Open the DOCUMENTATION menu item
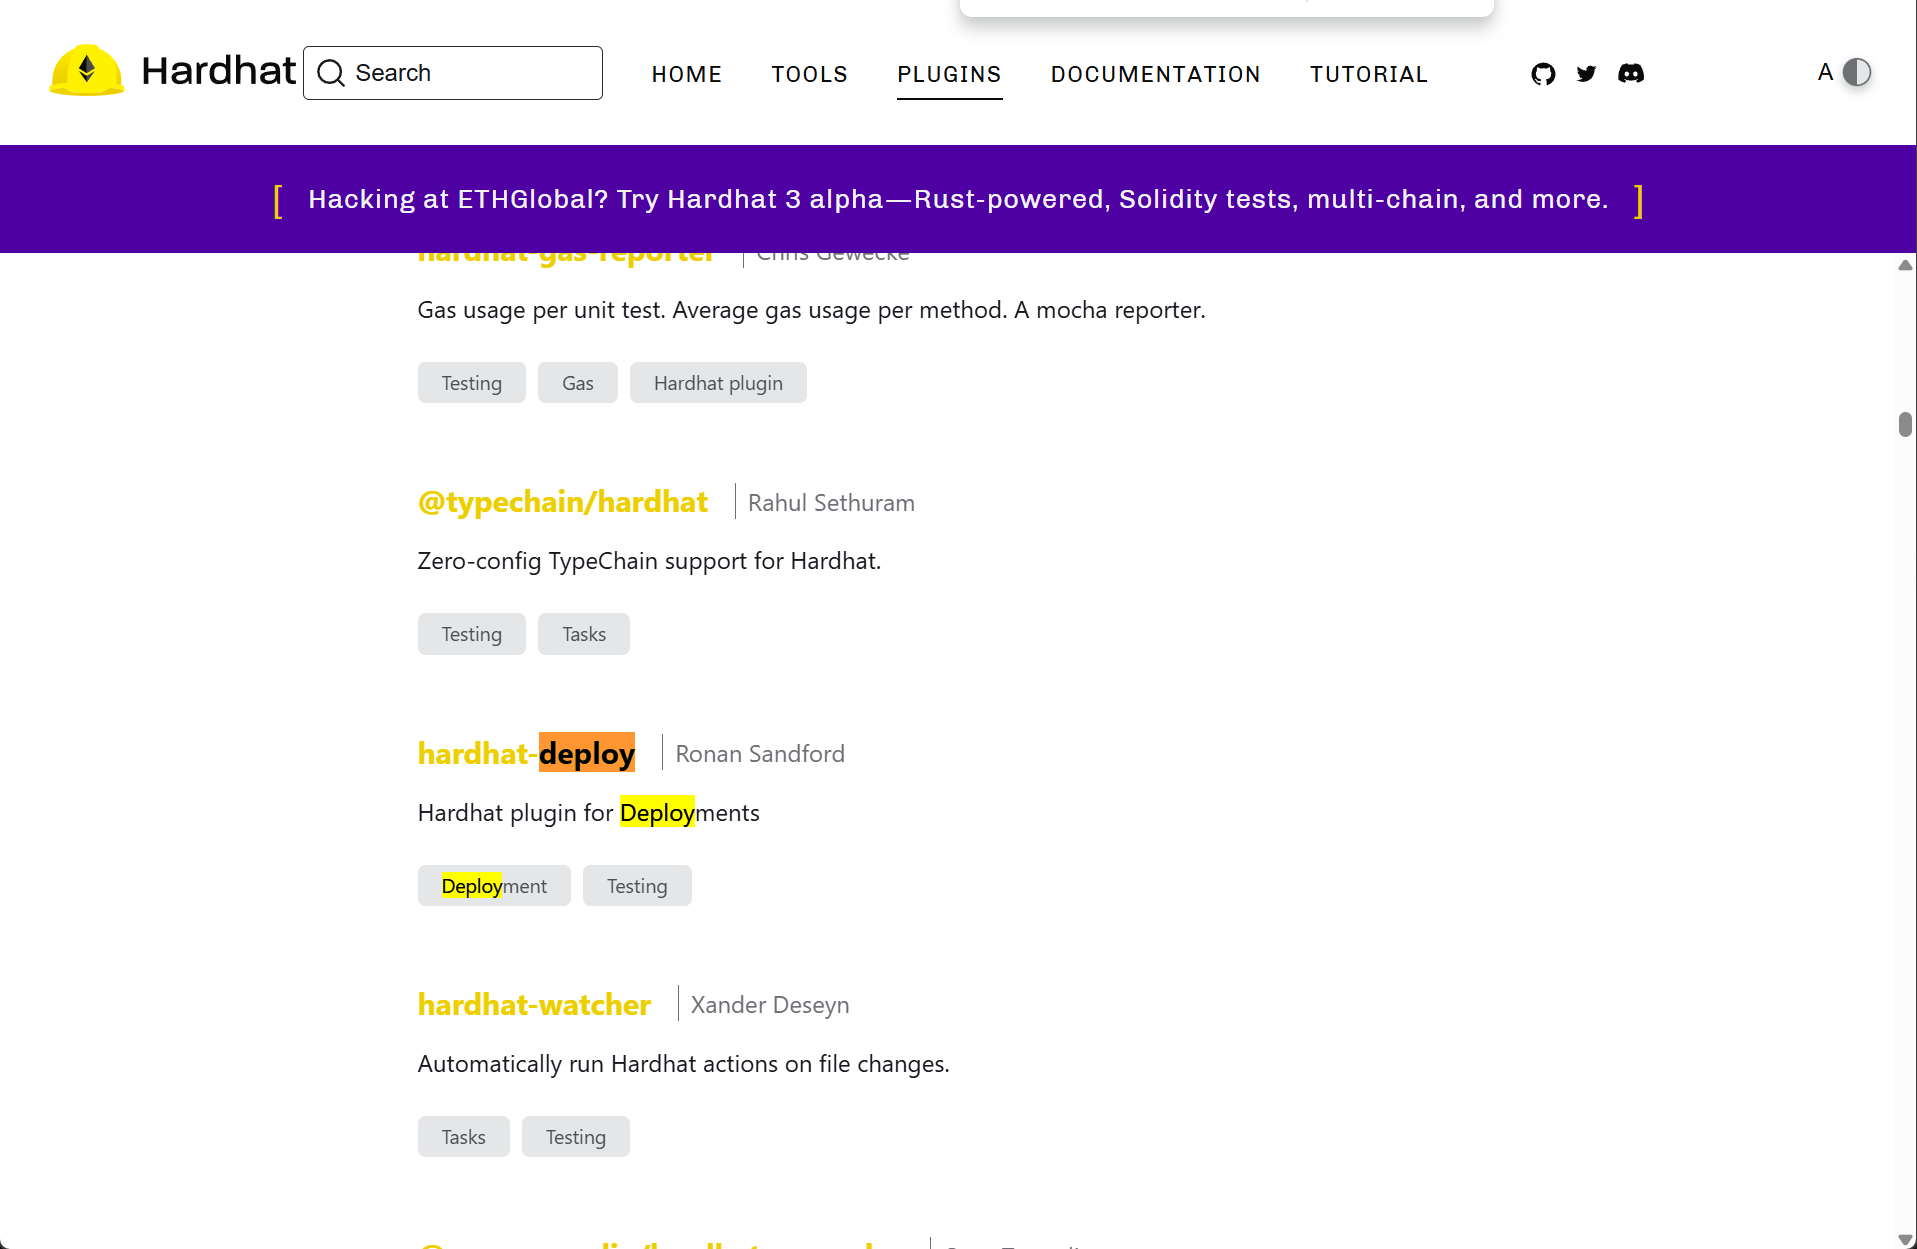The height and width of the screenshot is (1249, 1917). pyautogui.click(x=1155, y=74)
